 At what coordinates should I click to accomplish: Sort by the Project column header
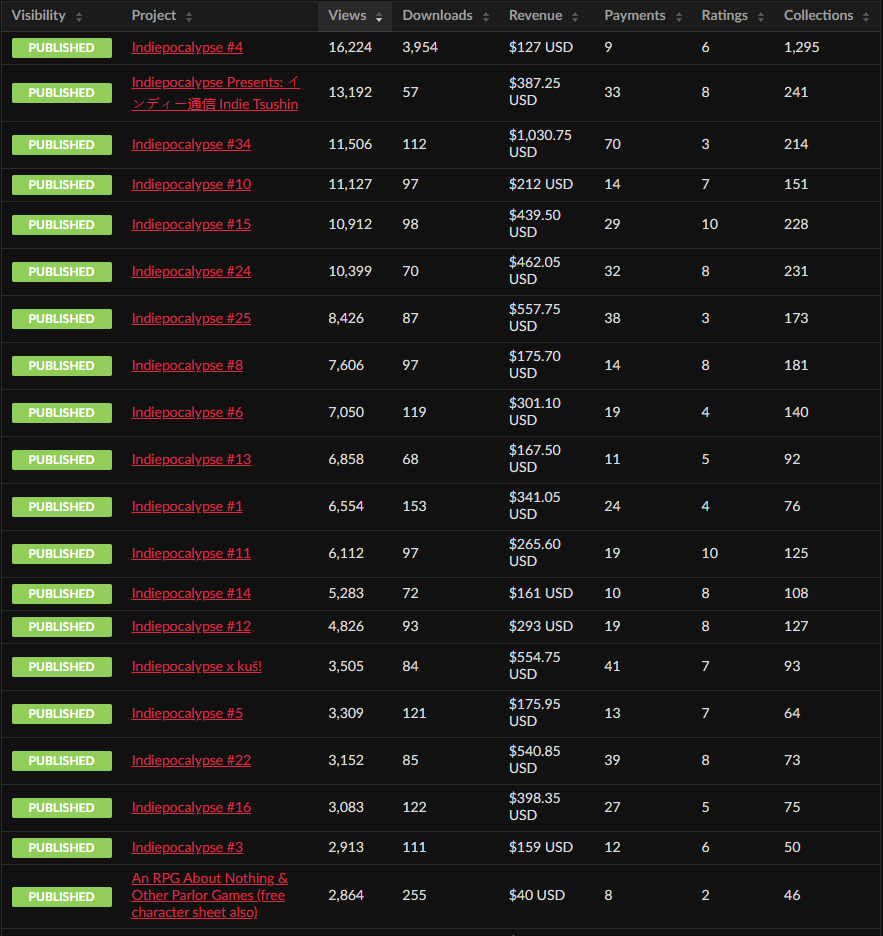coord(162,16)
